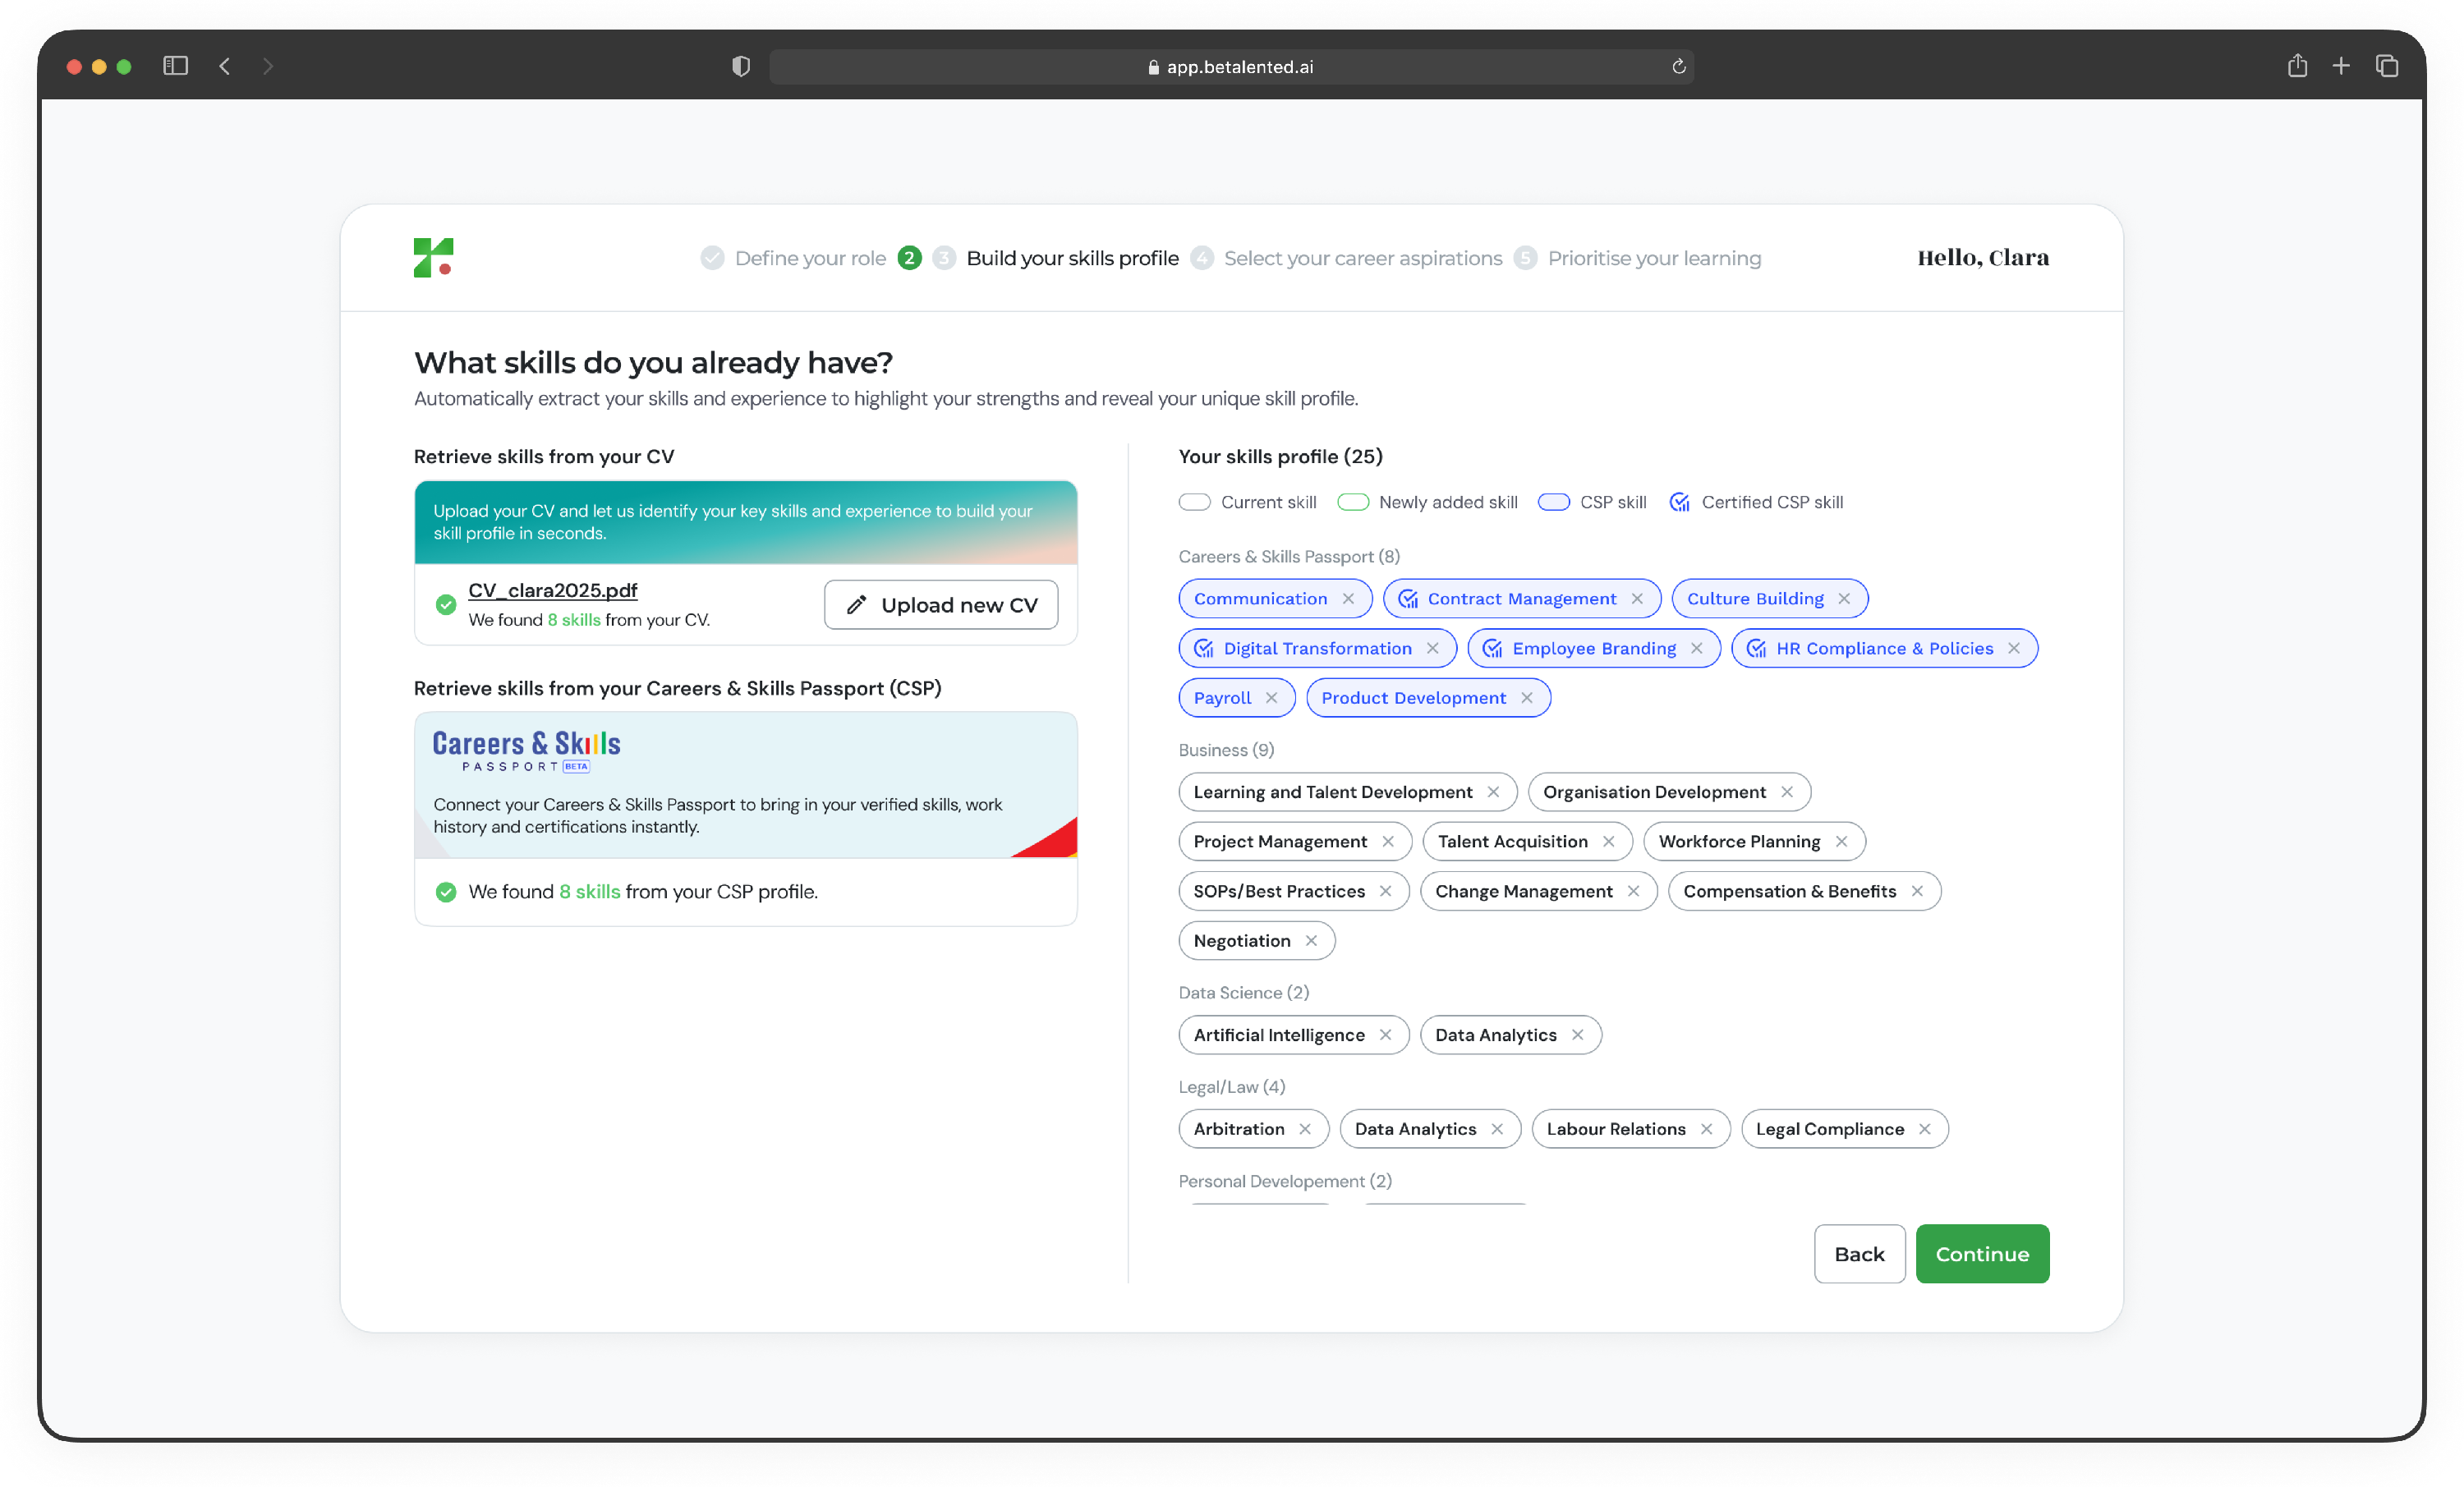Remove the Negotiation skill tag
Image resolution: width=2464 pixels, height=1487 pixels.
pyautogui.click(x=1311, y=940)
